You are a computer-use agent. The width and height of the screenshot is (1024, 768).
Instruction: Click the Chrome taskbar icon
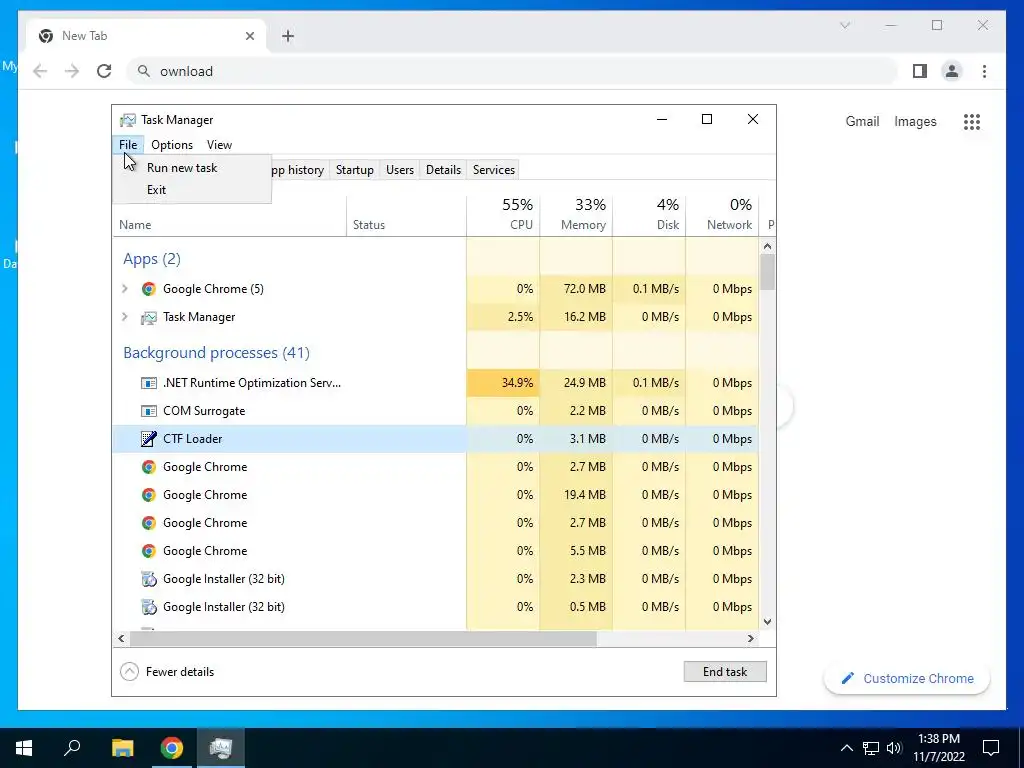(x=172, y=748)
